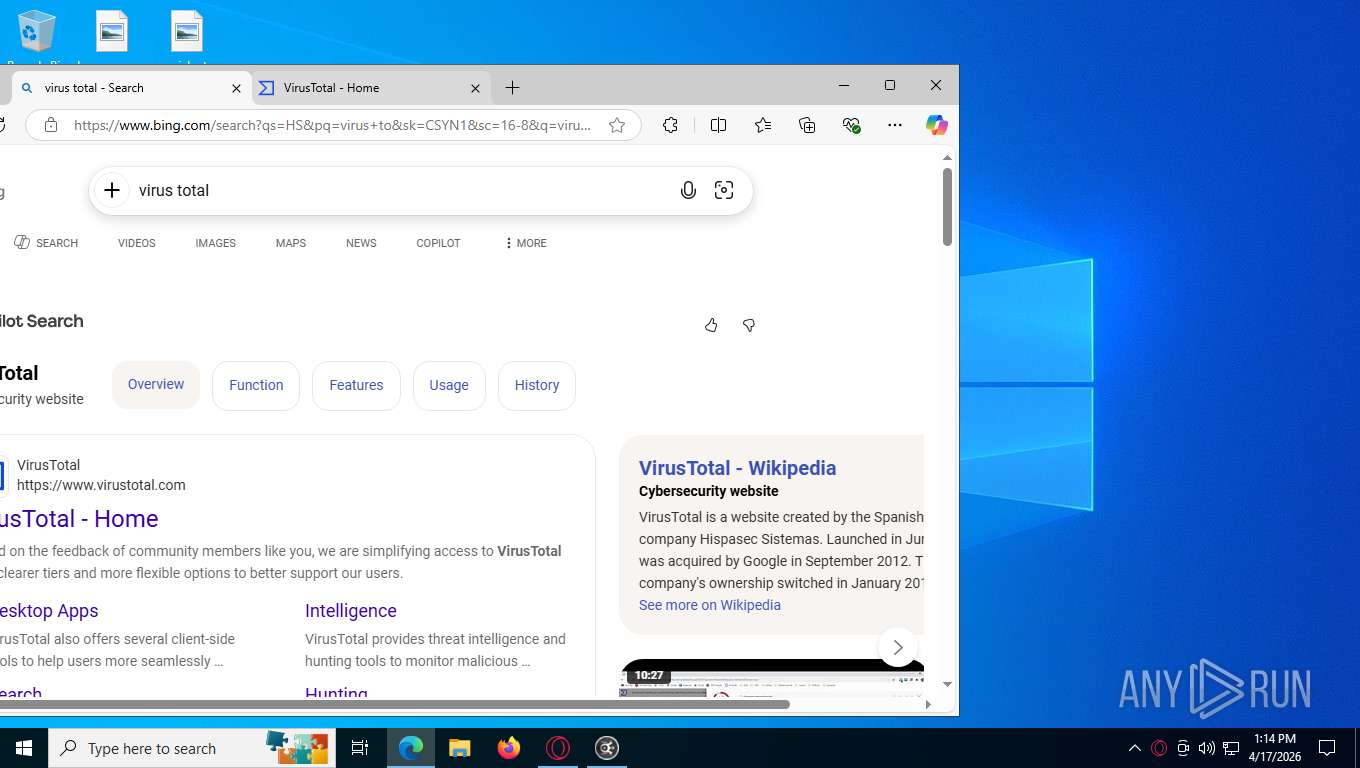Open the Favorites list icon in the toolbar
1360x768 pixels.
point(763,125)
